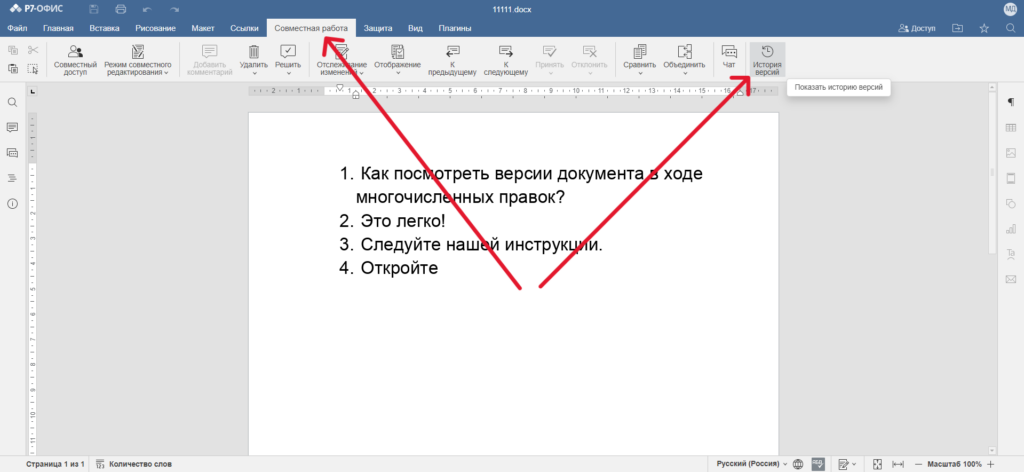Image resolution: width=1024 pixels, height=472 pixels.
Task: Open the Русский (Россия) language dropdown
Action: point(752,464)
